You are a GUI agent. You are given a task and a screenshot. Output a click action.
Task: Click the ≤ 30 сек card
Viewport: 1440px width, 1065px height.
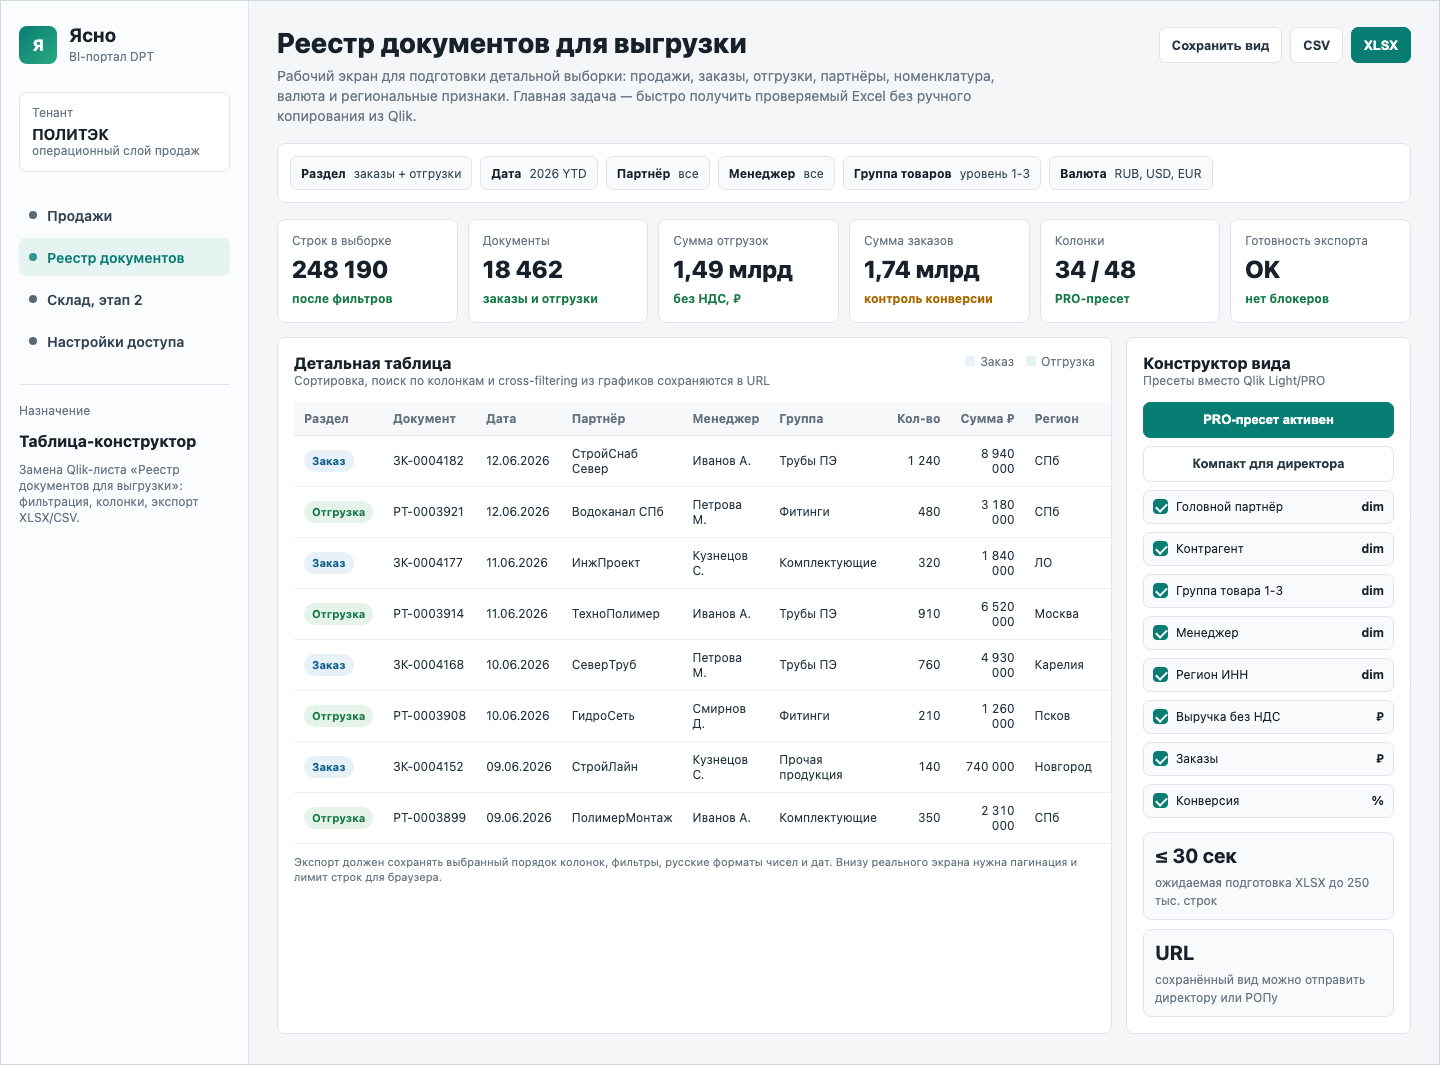point(1268,876)
